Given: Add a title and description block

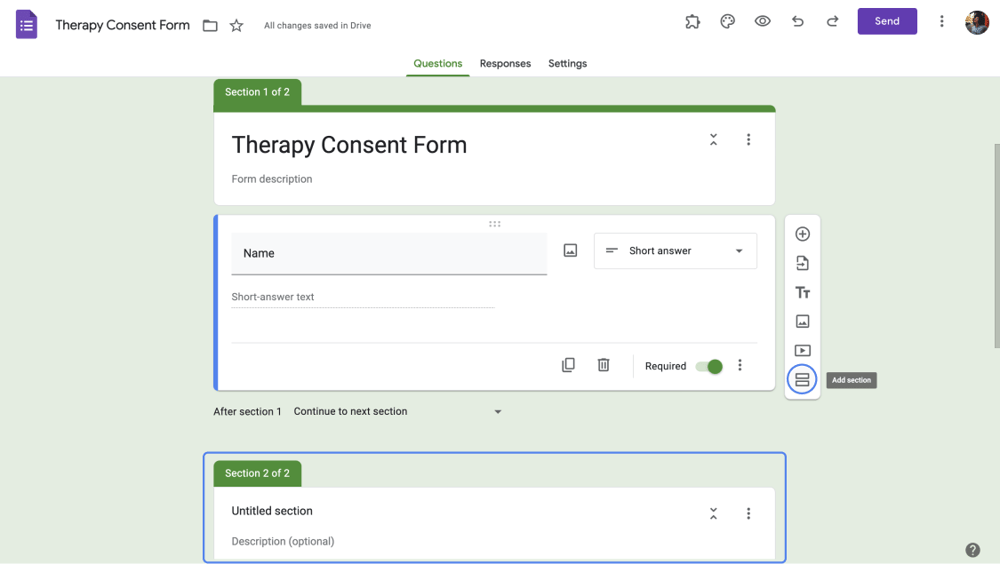Looking at the screenshot, I should 802,292.
